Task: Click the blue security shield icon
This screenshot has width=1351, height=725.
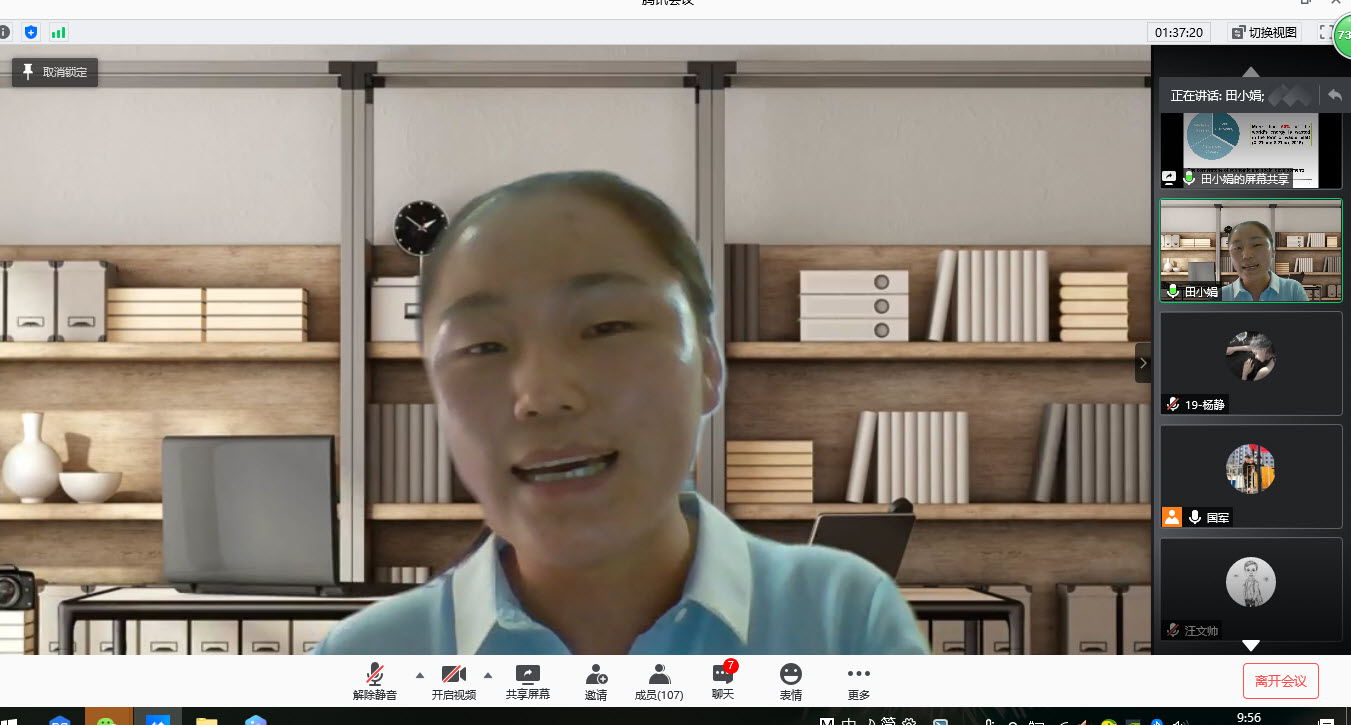Action: point(31,32)
